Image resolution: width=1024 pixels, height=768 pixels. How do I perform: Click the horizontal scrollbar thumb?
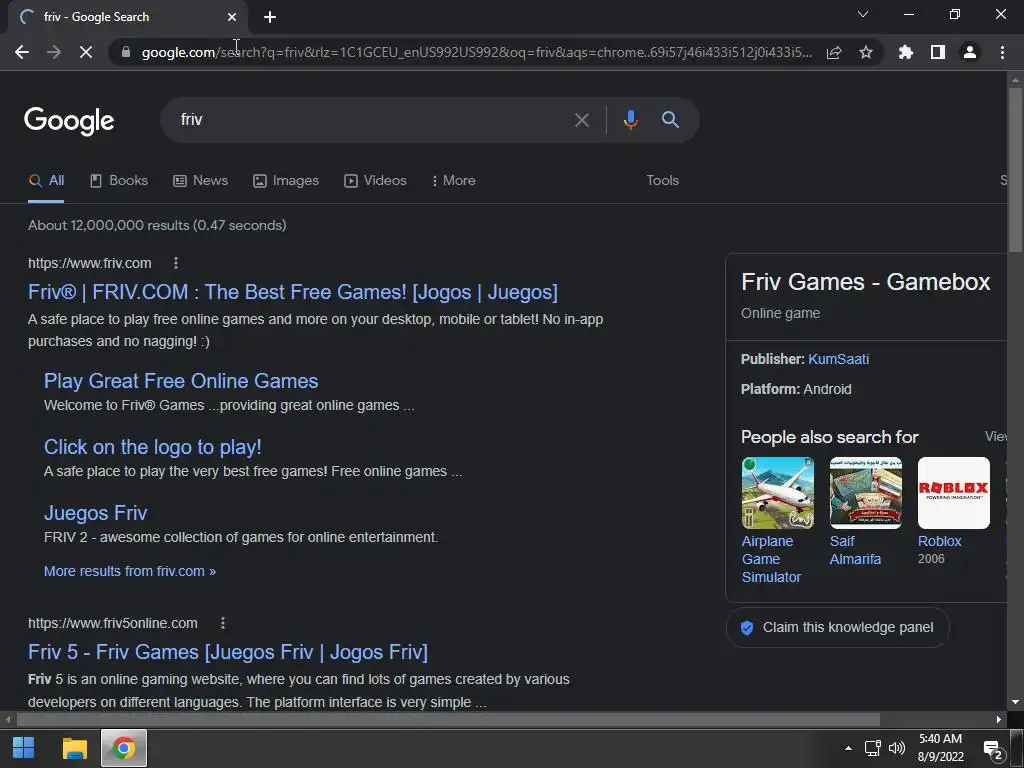tap(448, 720)
